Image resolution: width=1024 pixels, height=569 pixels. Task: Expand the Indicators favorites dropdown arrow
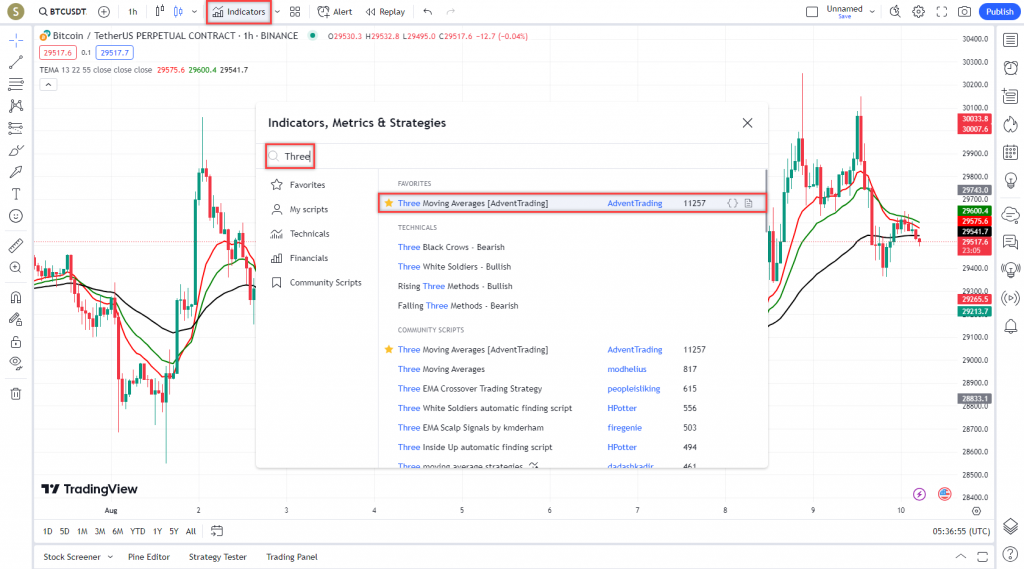pyautogui.click(x=278, y=12)
